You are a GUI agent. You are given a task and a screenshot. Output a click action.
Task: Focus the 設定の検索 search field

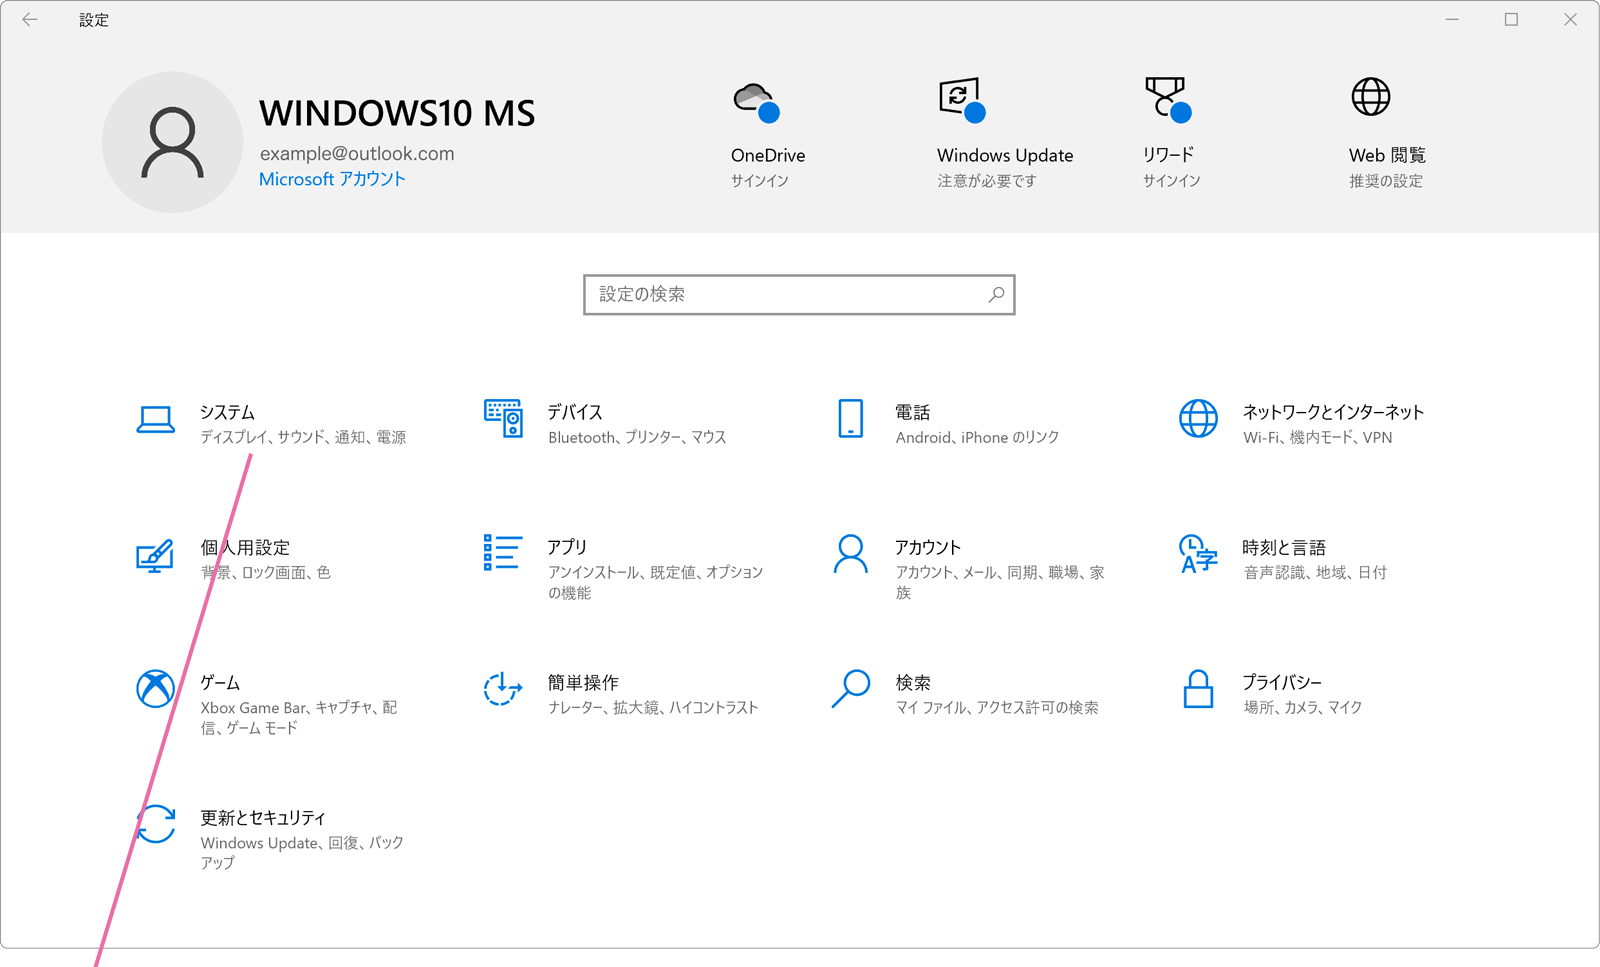click(799, 294)
